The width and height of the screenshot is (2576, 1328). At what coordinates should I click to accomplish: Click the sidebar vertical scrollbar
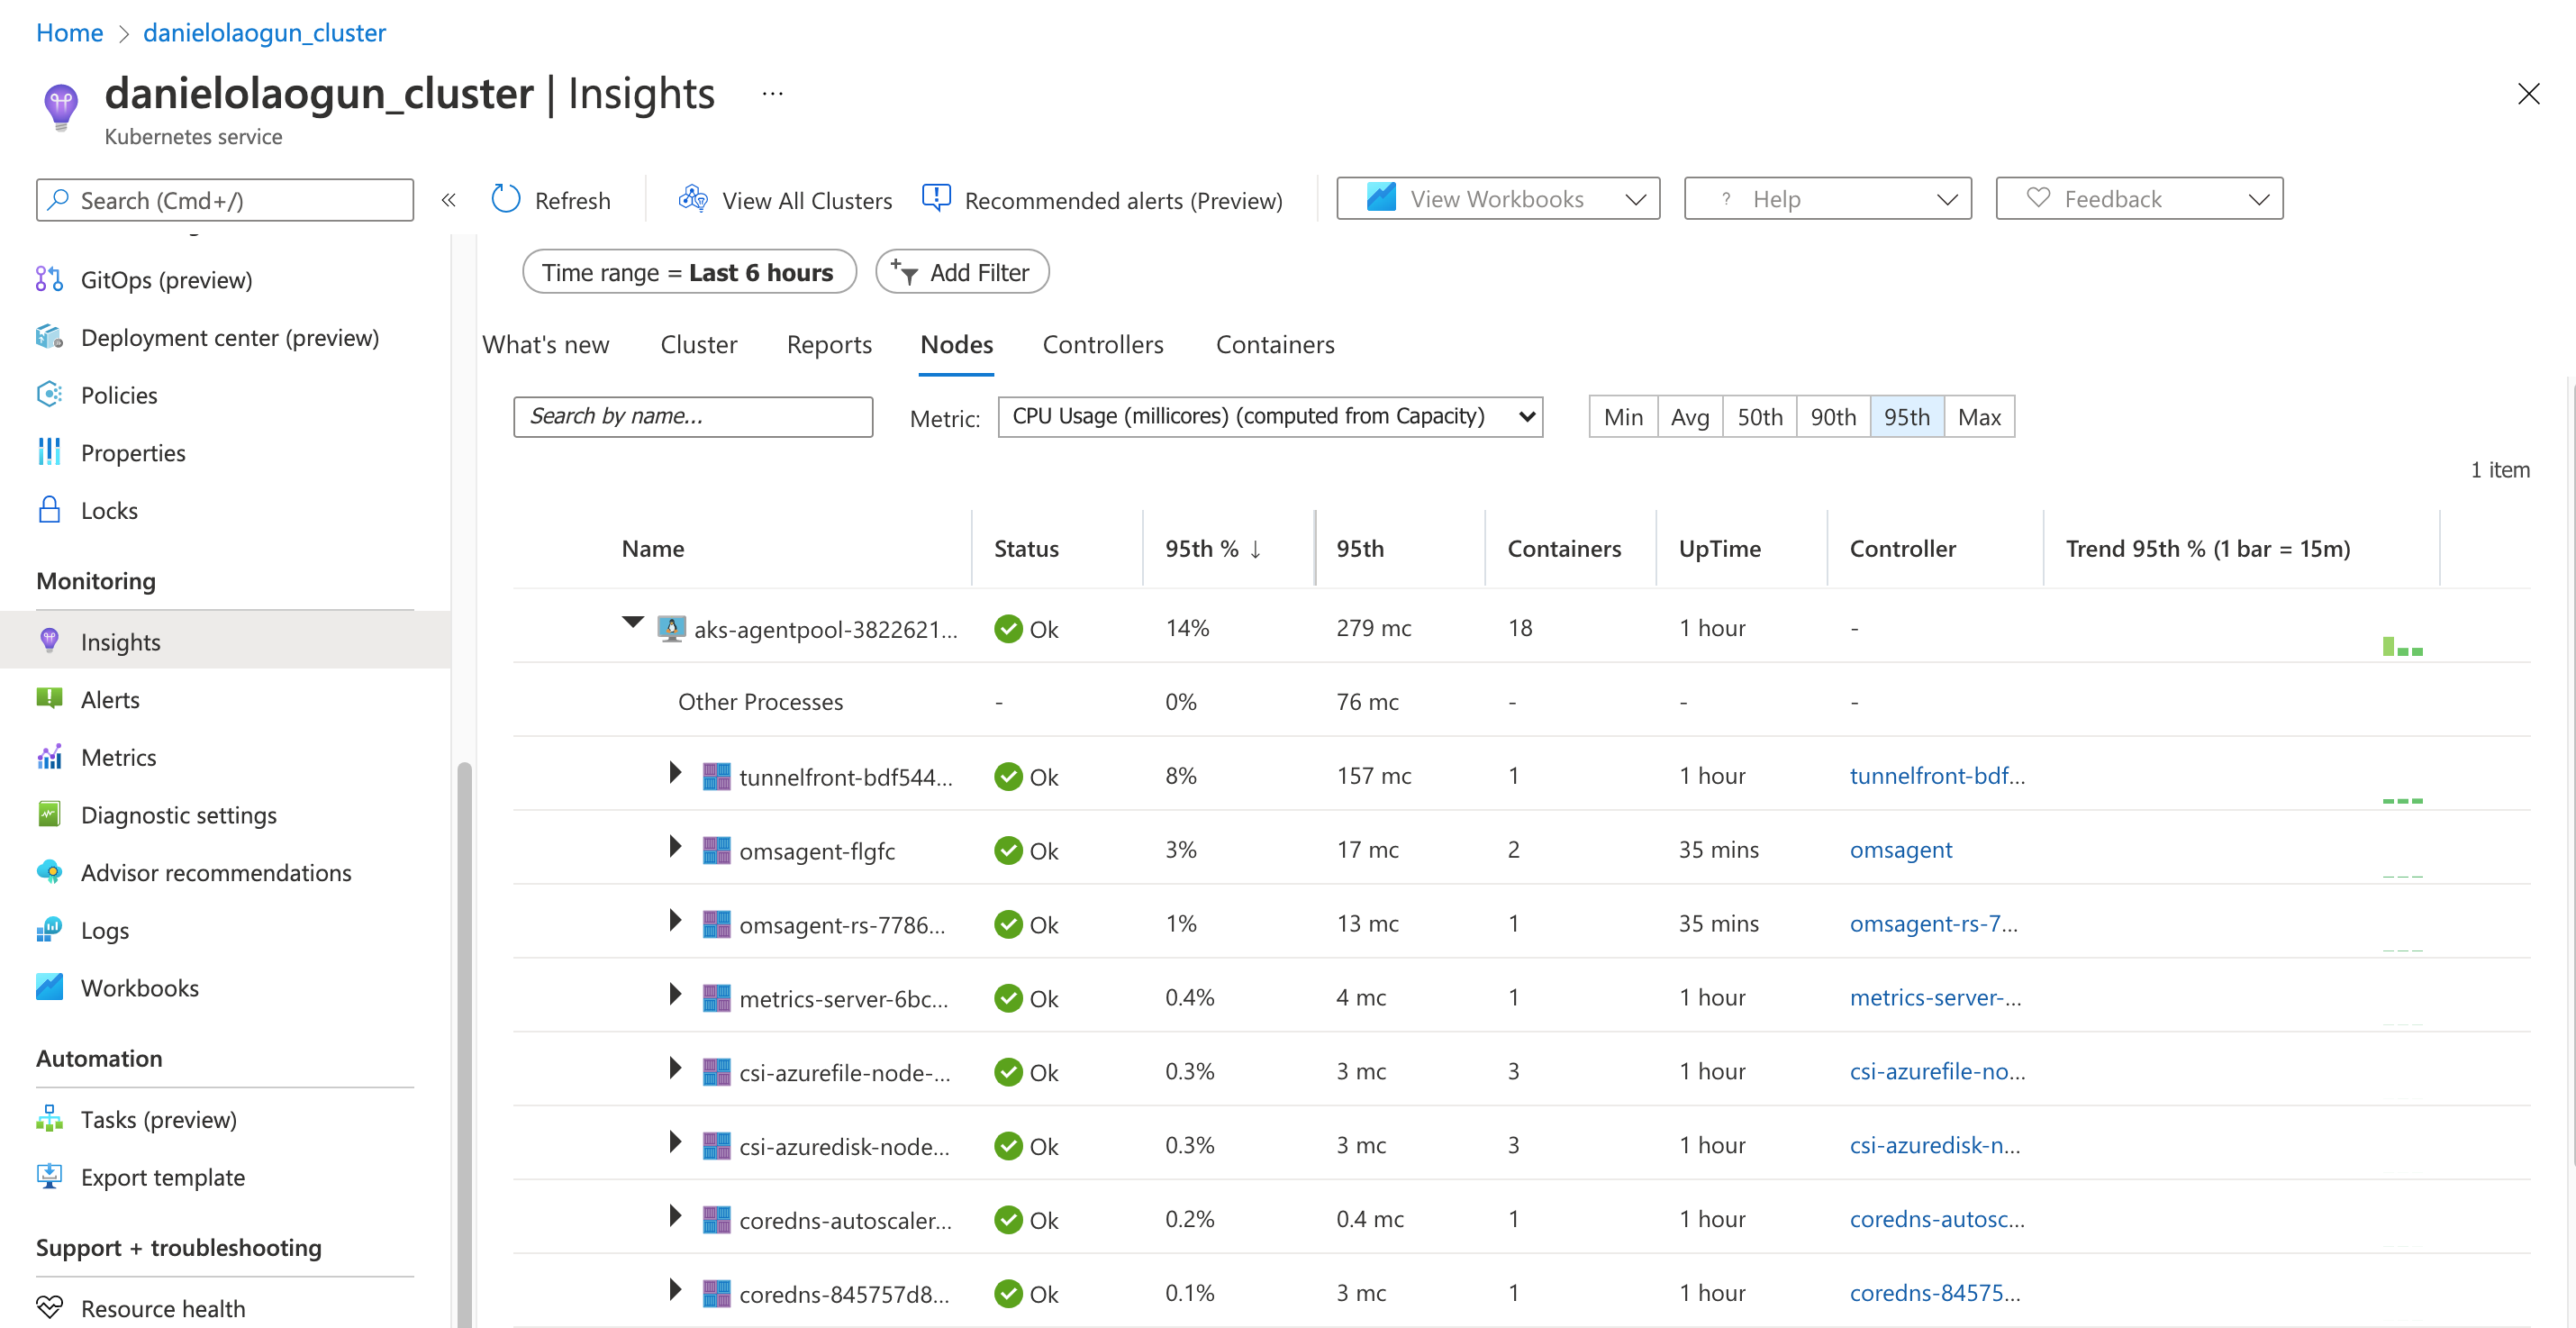pyautogui.click(x=464, y=1040)
